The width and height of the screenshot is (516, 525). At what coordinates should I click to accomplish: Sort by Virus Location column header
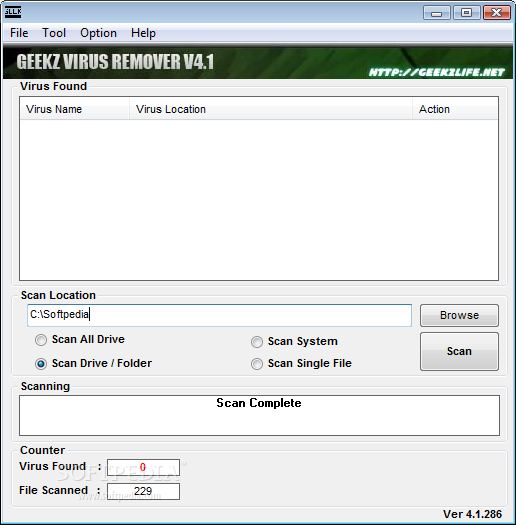click(271, 109)
